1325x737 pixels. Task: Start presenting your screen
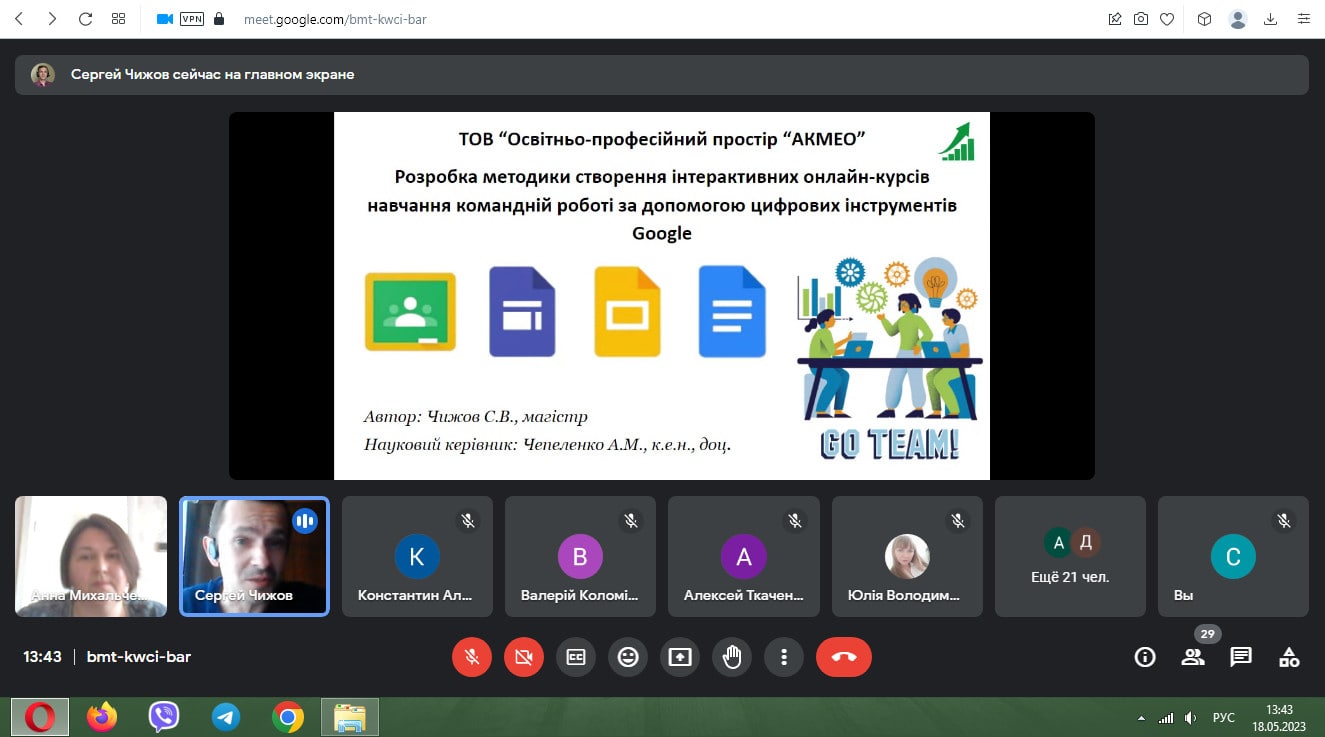[680, 657]
